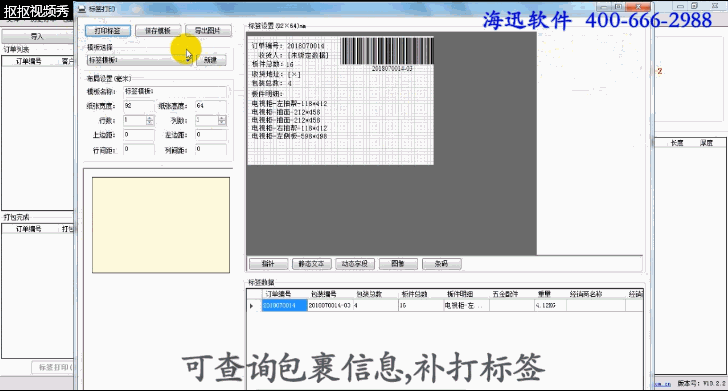The width and height of the screenshot is (728, 391).
Task: Increase the 行数 row count stepper
Action: [150, 118]
